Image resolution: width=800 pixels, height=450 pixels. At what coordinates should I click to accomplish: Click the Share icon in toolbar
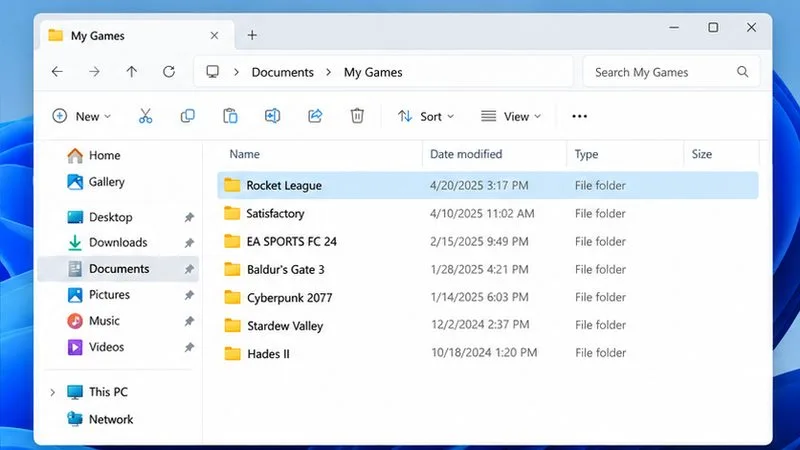coord(315,116)
